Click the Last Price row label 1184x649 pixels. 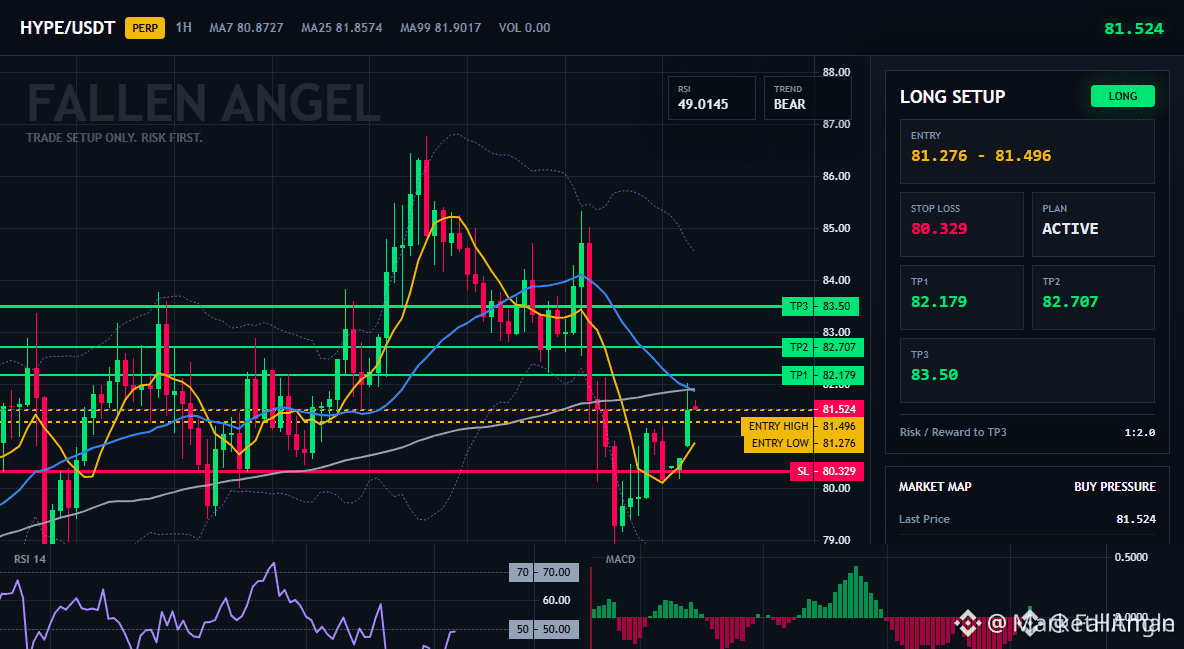pyautogui.click(x=924, y=519)
